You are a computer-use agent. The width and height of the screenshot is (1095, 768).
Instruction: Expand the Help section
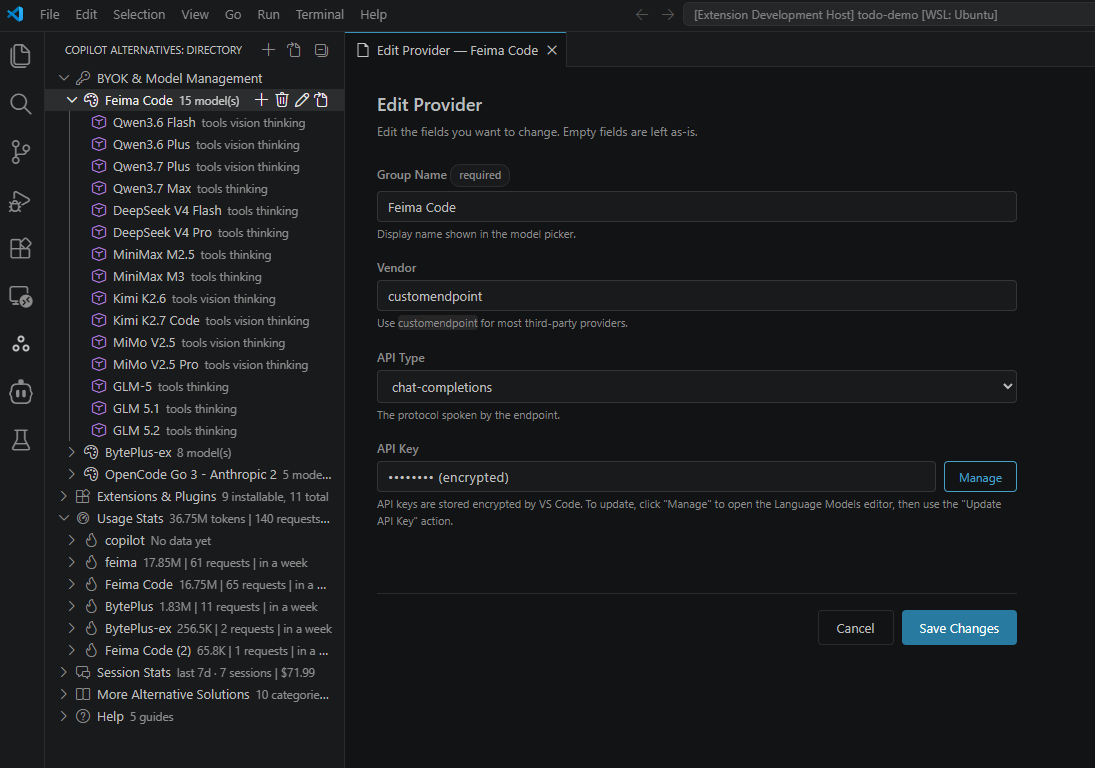(x=64, y=716)
